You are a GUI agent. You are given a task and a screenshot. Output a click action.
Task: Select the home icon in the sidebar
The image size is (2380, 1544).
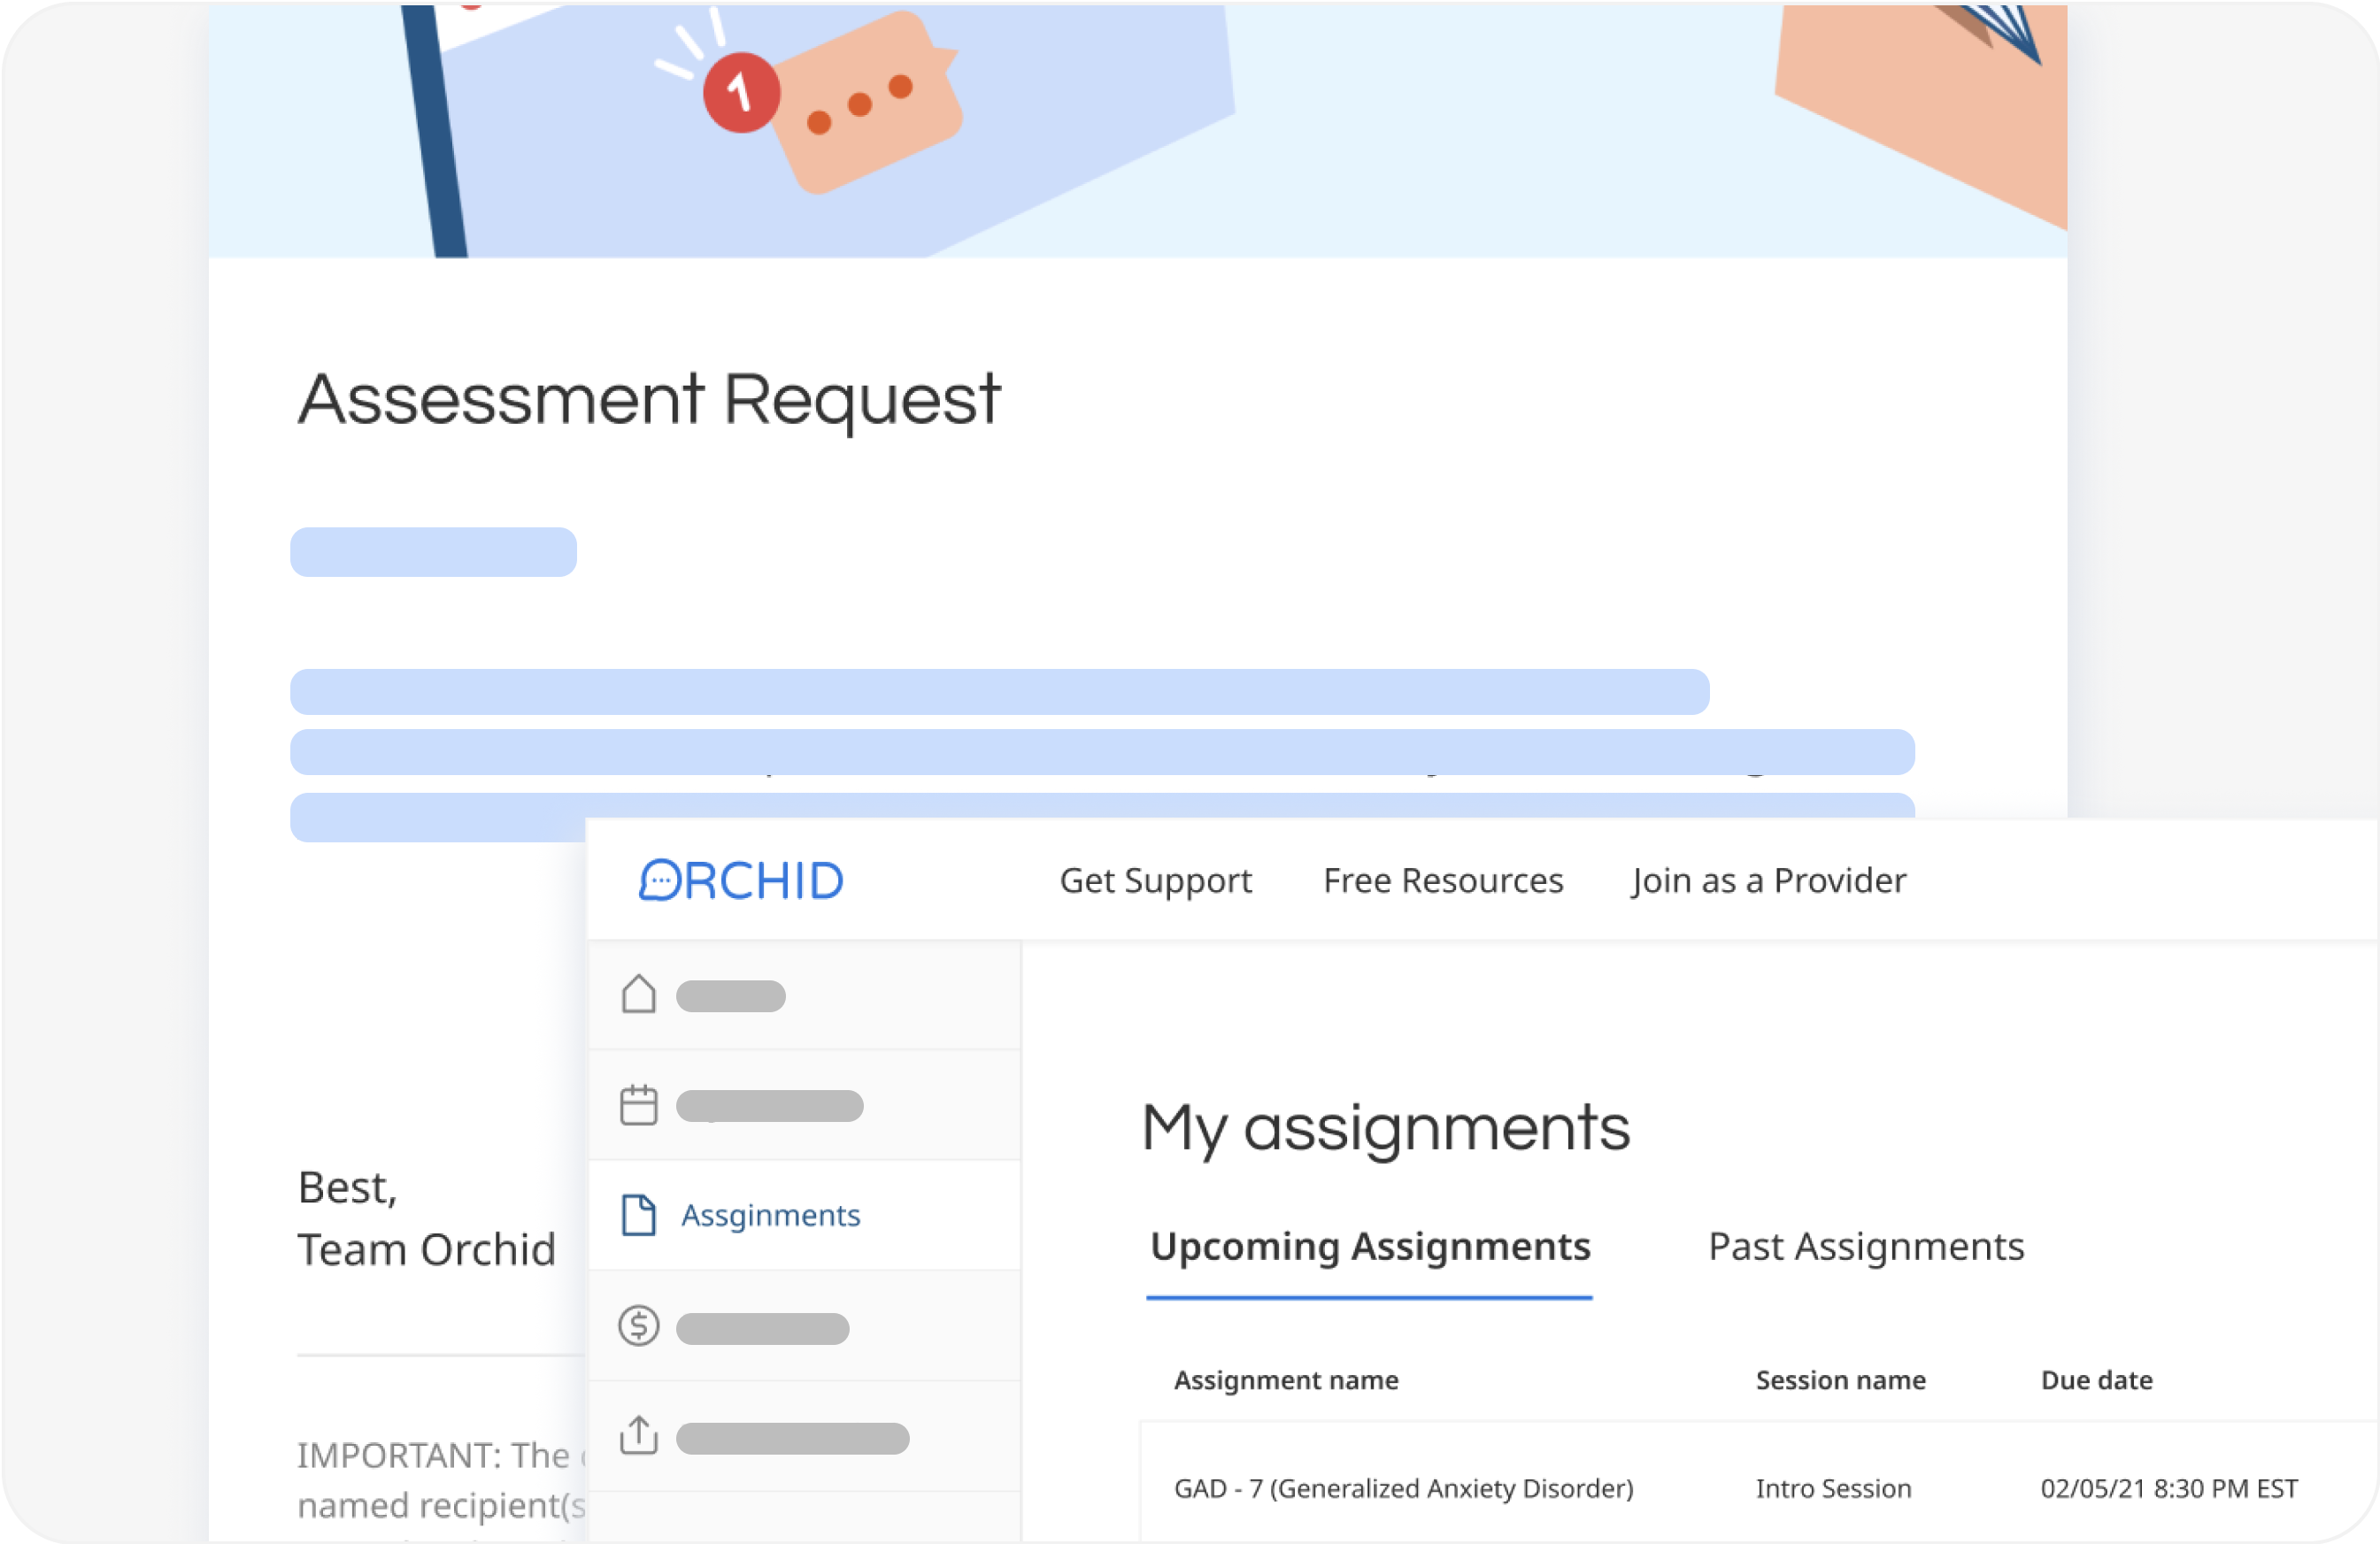tap(639, 994)
